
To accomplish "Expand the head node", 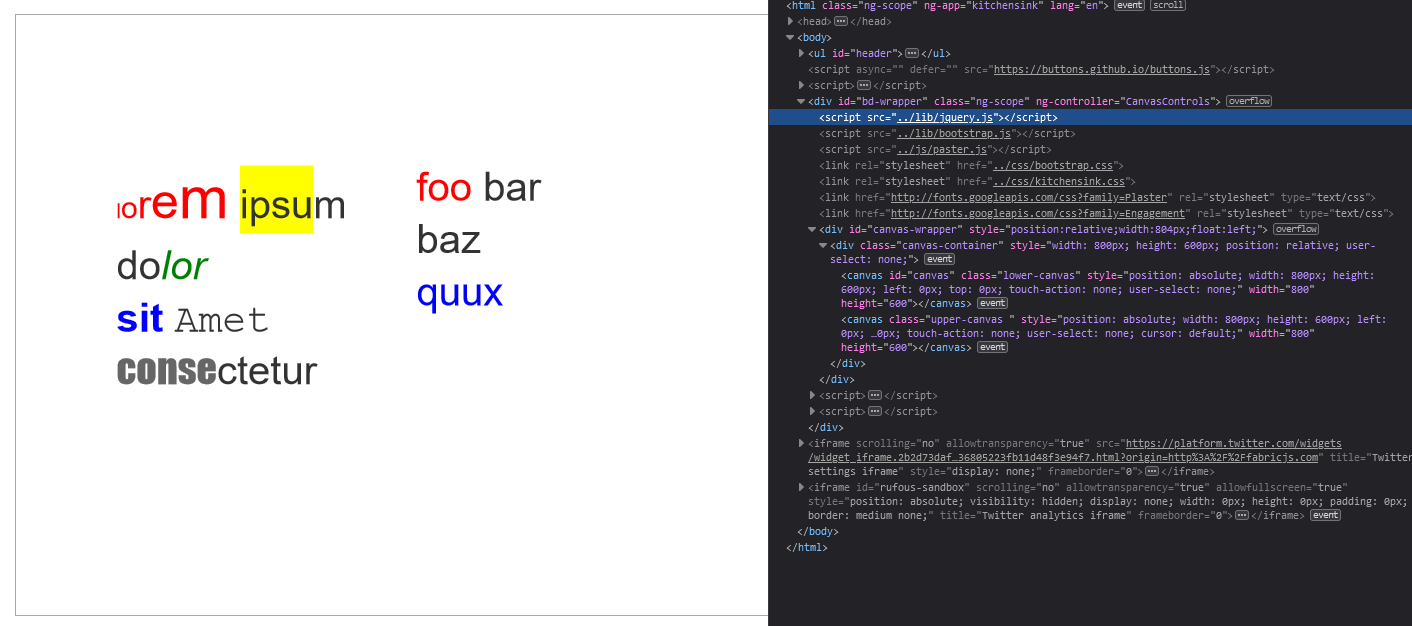I will pos(791,21).
